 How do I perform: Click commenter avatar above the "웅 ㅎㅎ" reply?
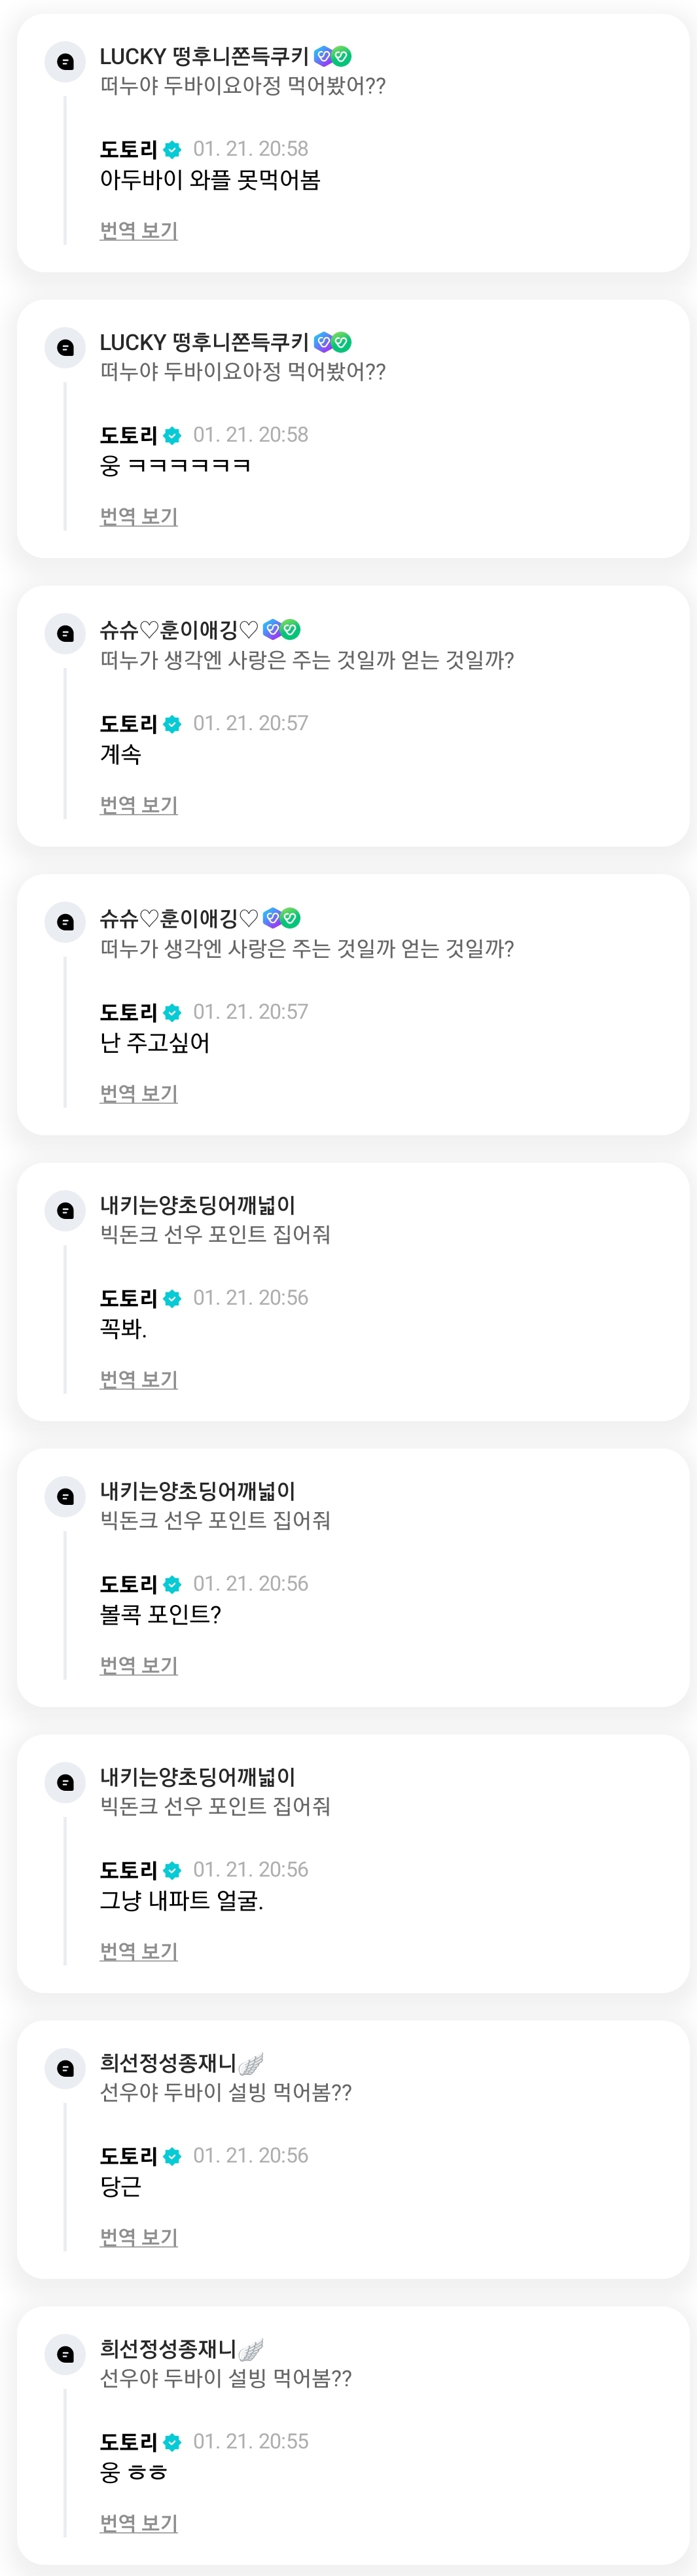(x=66, y=2354)
